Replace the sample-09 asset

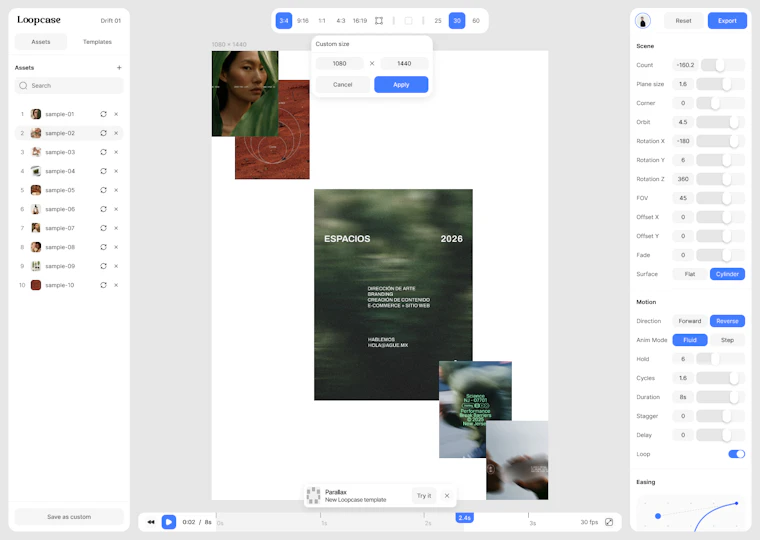coord(103,266)
